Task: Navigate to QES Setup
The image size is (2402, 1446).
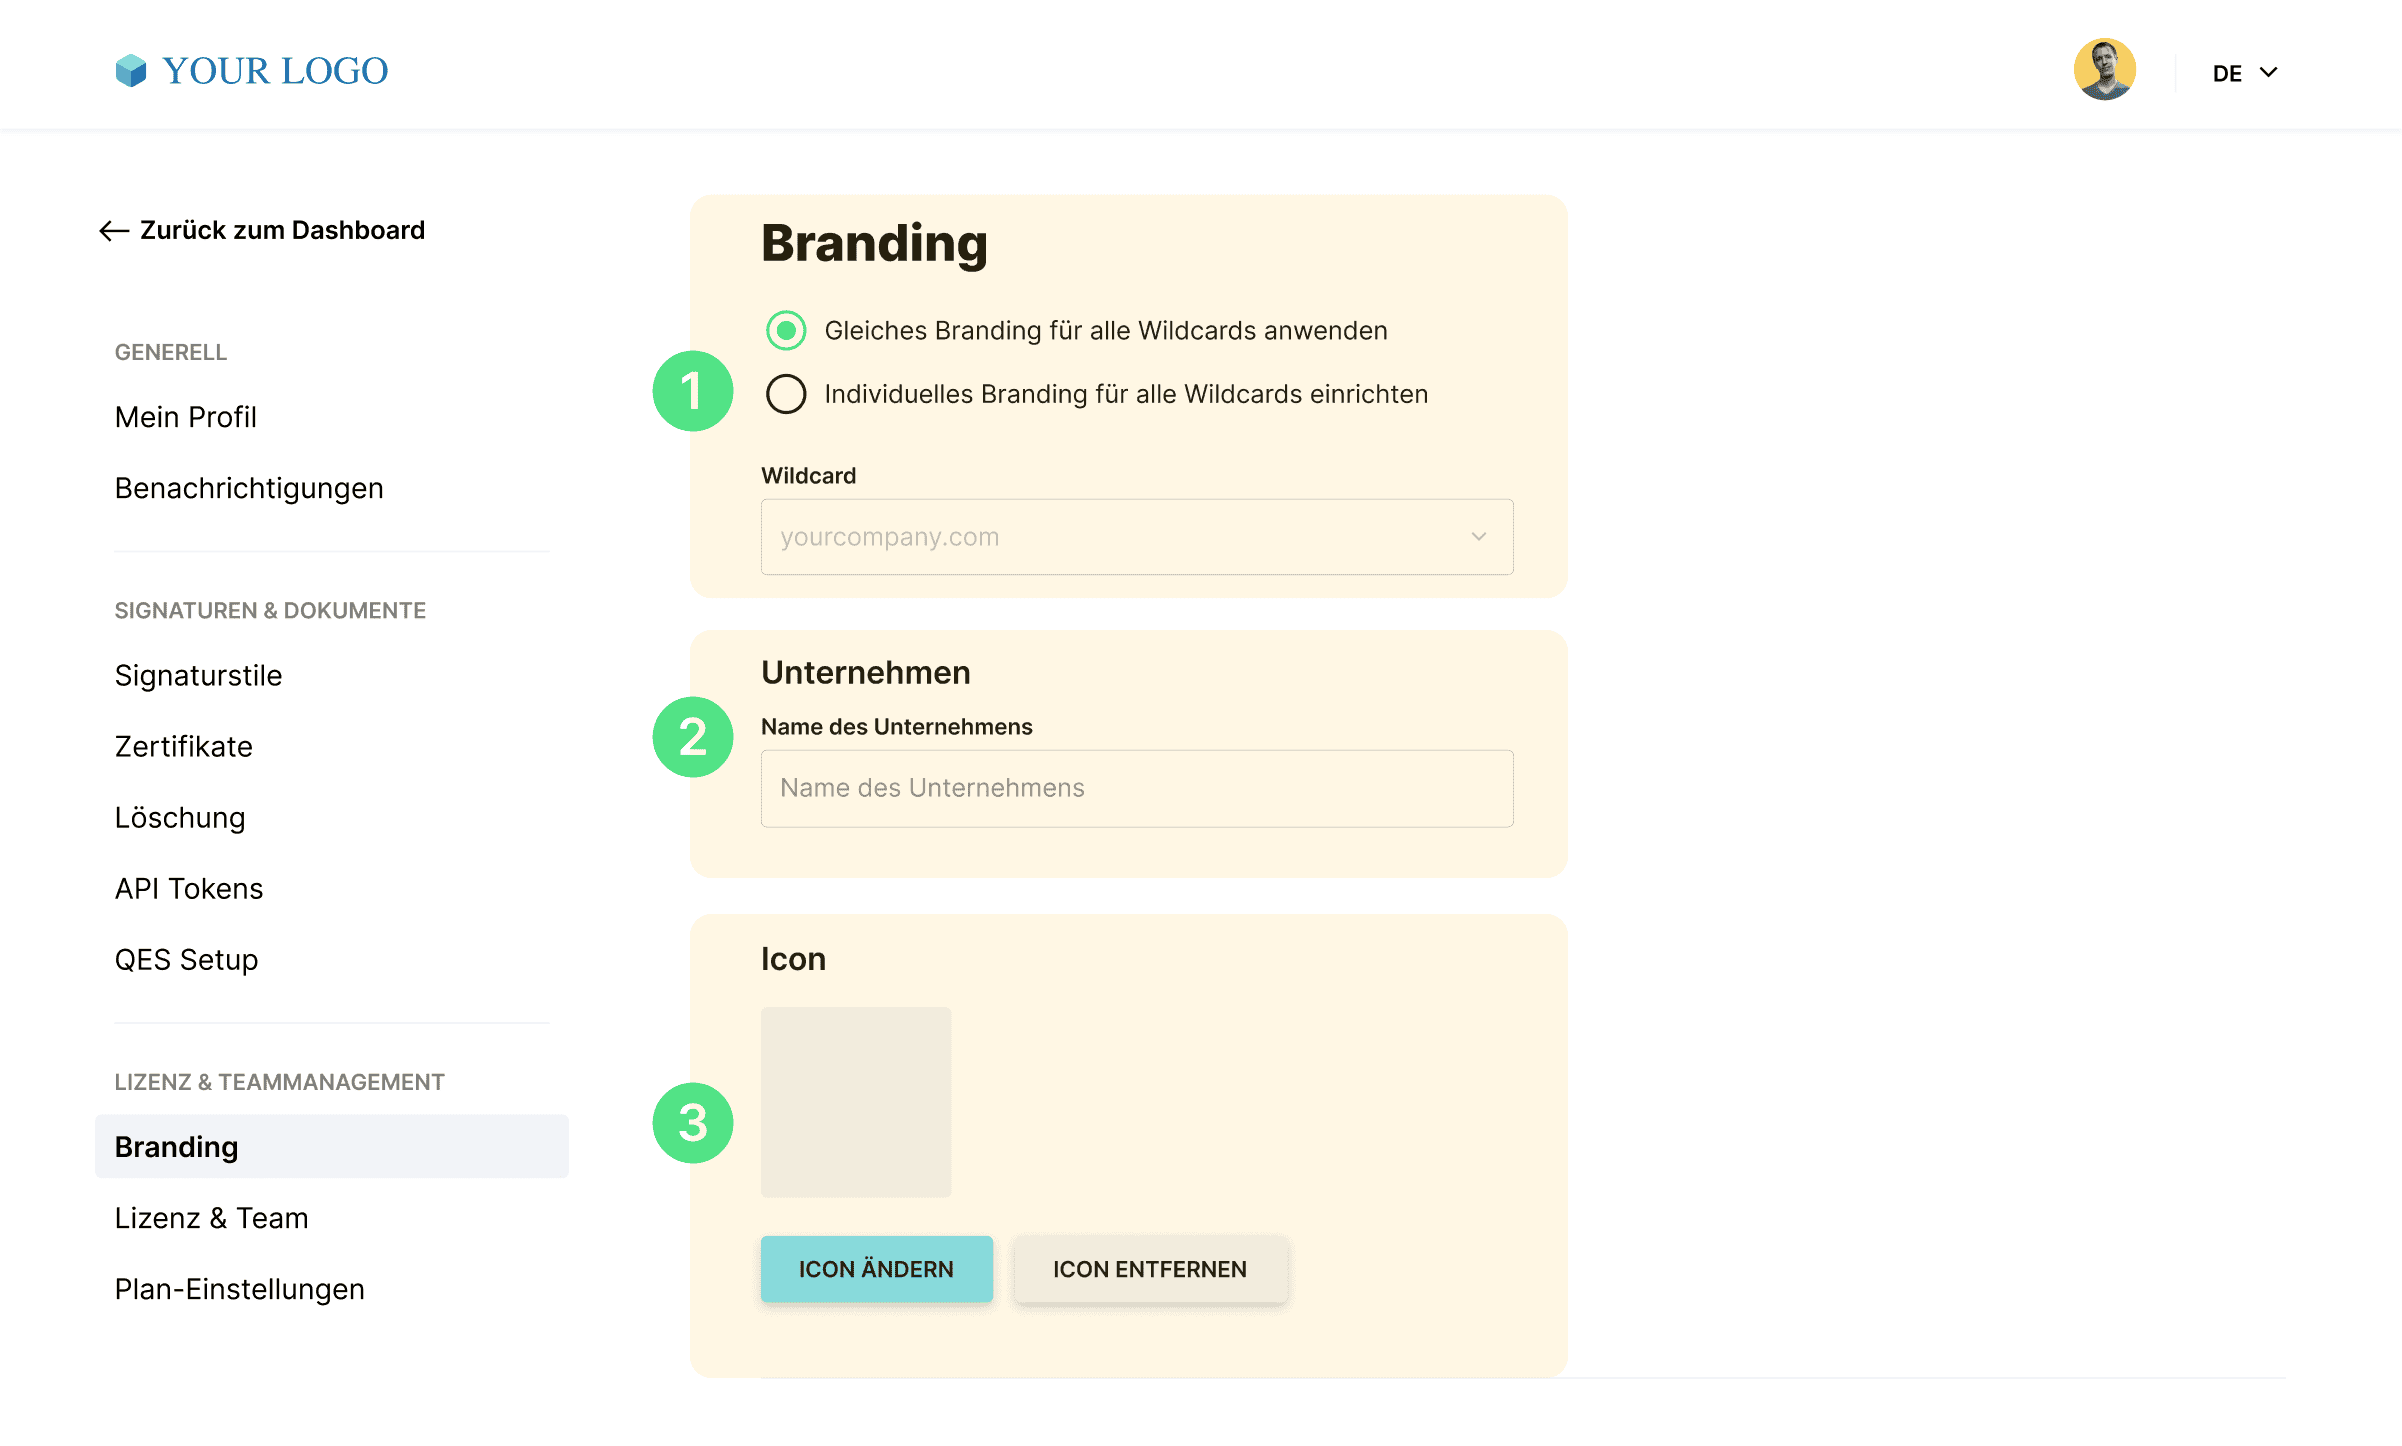Action: 186,960
